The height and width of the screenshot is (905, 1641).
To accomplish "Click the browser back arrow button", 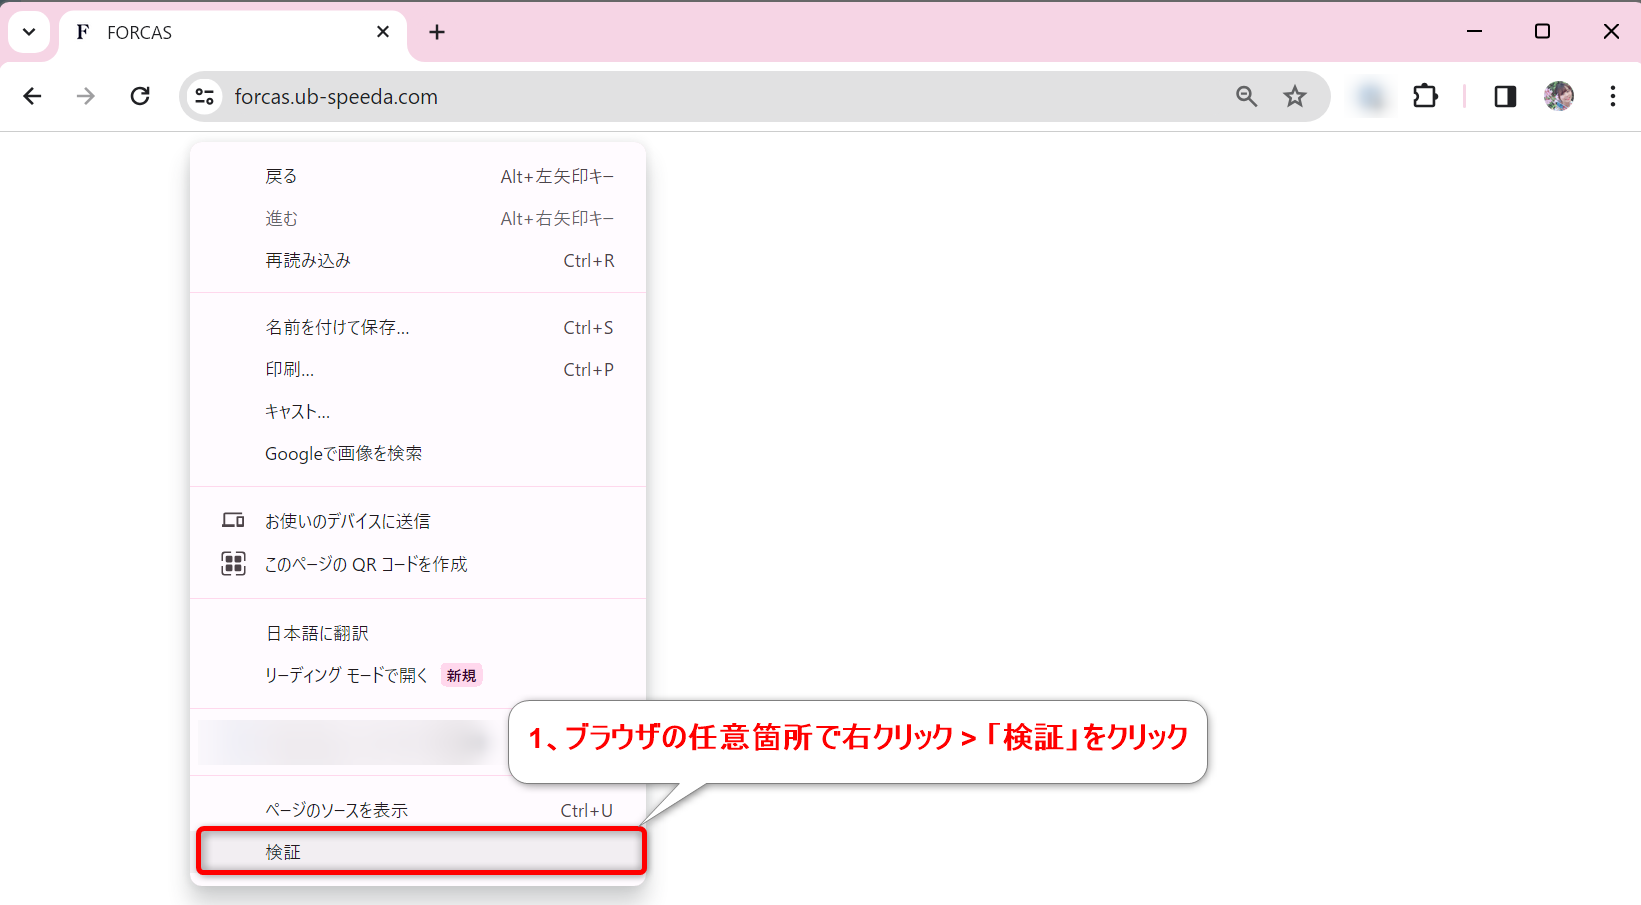I will point(32,96).
